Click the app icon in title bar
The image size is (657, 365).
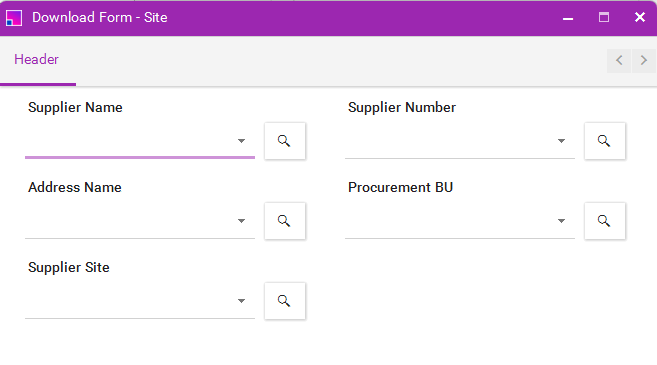(x=14, y=18)
